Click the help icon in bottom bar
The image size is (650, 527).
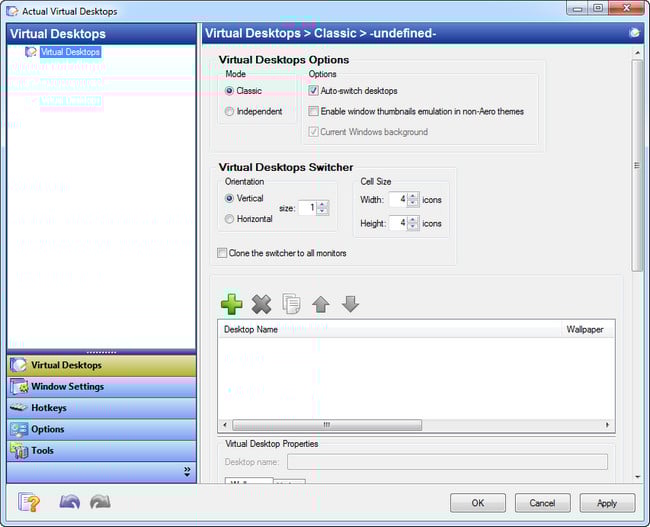(x=31, y=502)
